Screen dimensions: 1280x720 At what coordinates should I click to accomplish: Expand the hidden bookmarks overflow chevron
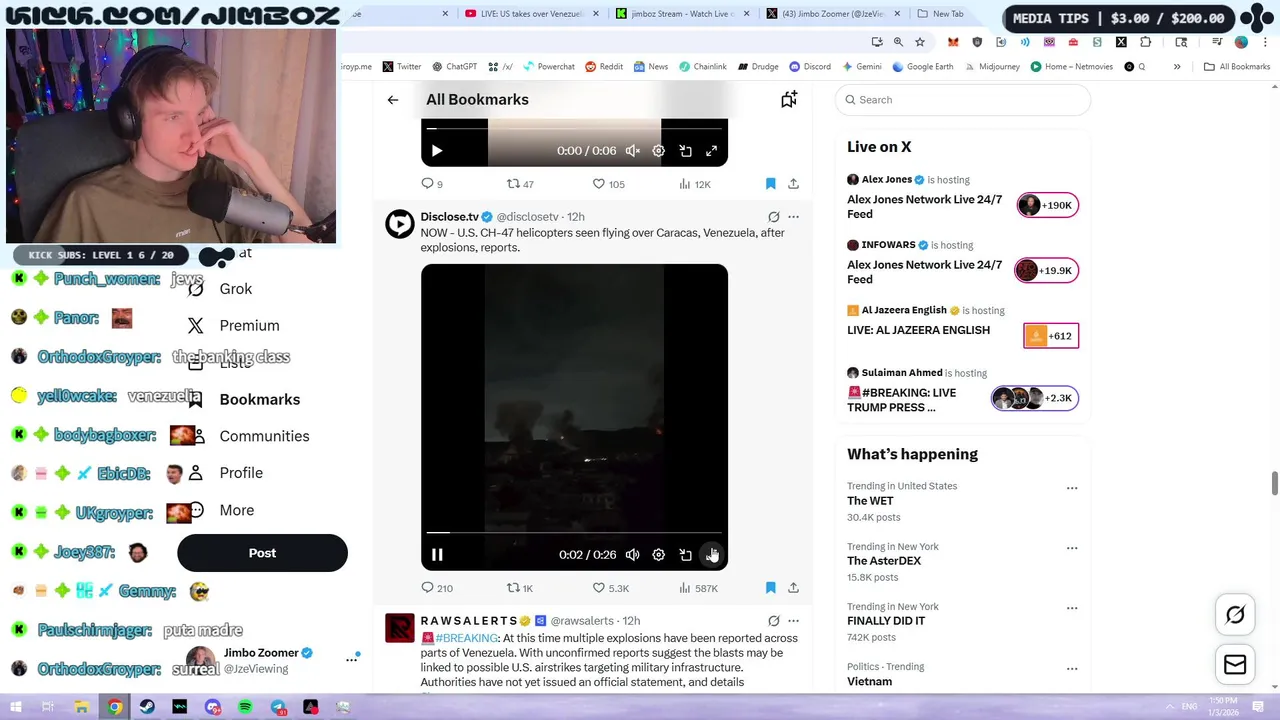[1177, 67]
